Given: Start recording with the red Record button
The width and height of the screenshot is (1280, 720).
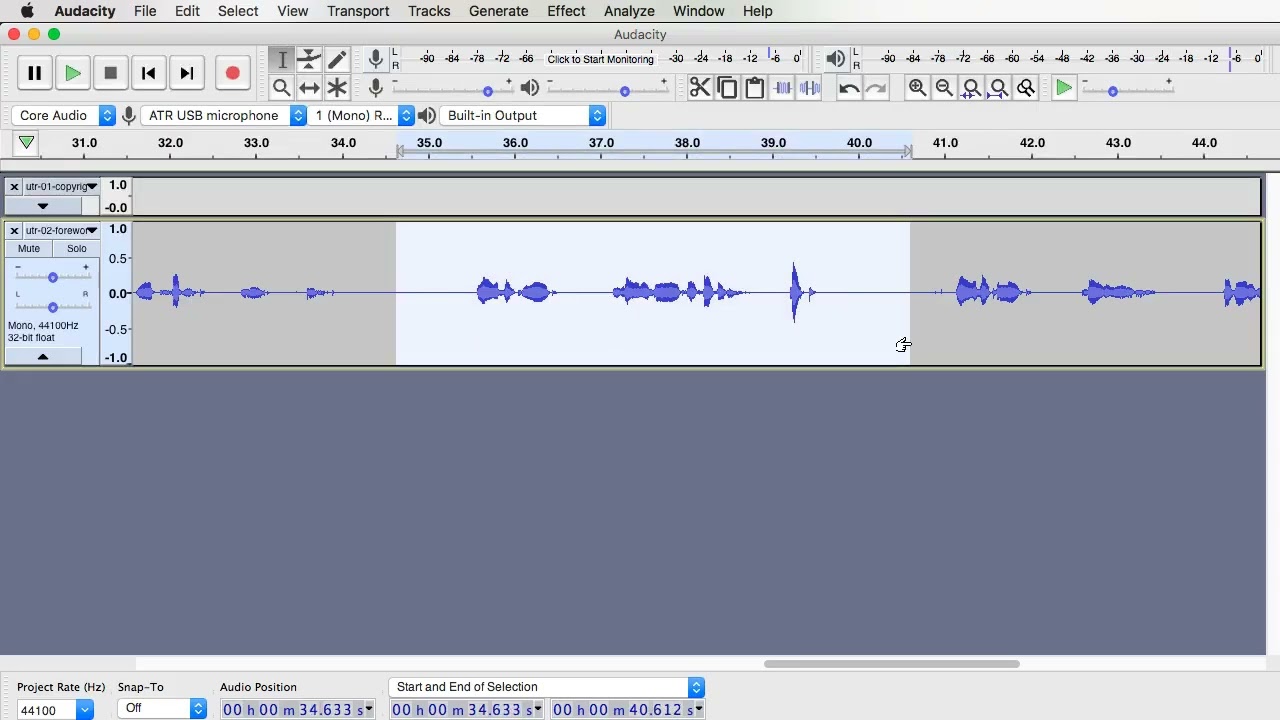Looking at the screenshot, I should point(232,73).
